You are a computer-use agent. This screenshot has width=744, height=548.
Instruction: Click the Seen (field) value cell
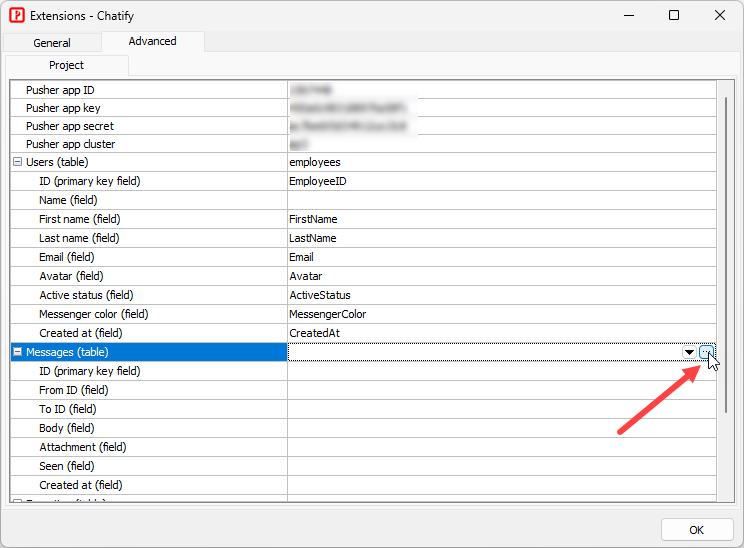502,466
